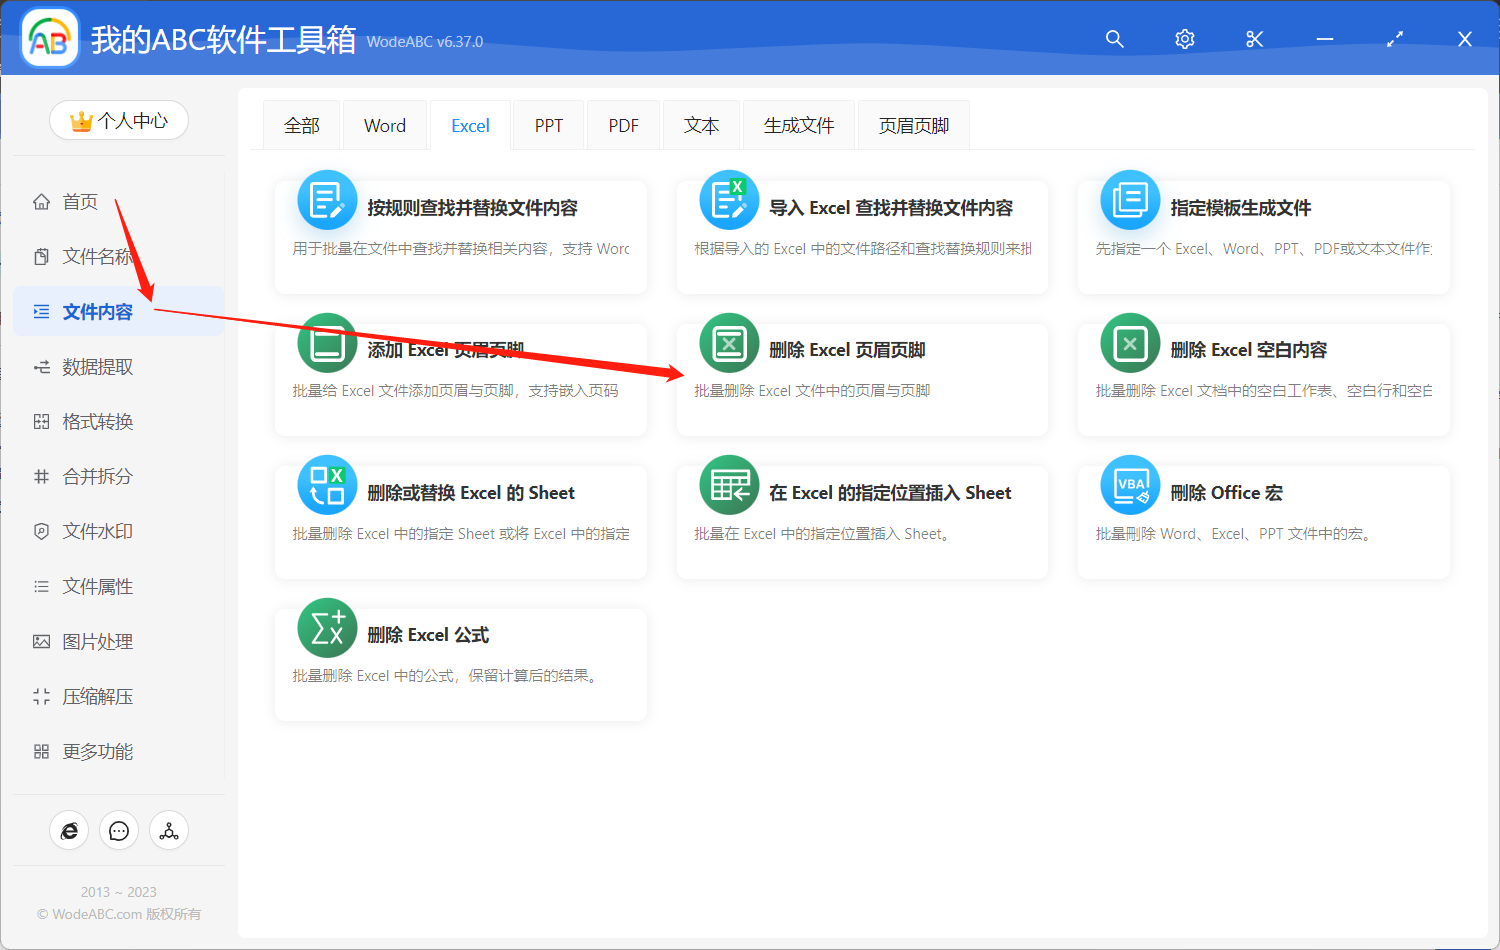The width and height of the screenshot is (1500, 950).
Task: Click the share network icon at bottom left
Action: (x=168, y=830)
